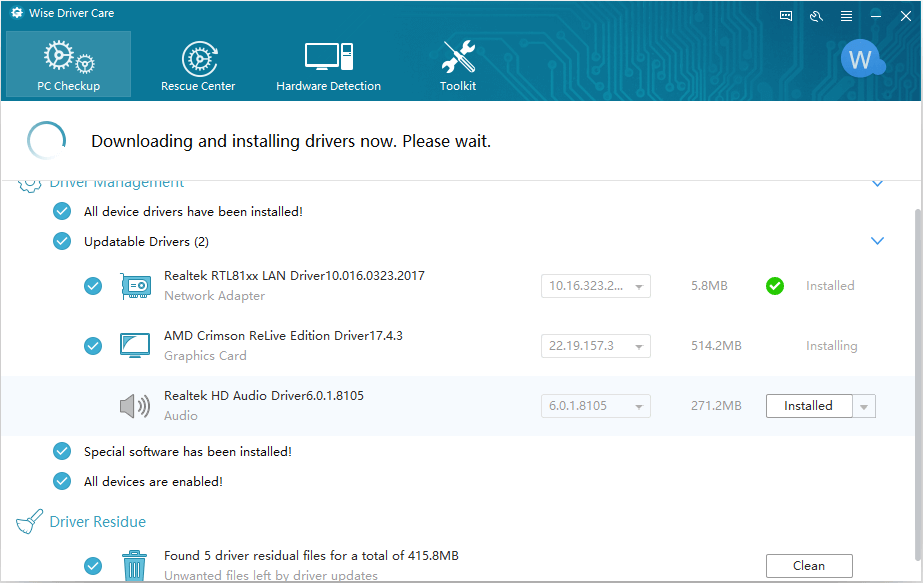Open the PC Checkup tab
923x583 pixels.
click(68, 64)
